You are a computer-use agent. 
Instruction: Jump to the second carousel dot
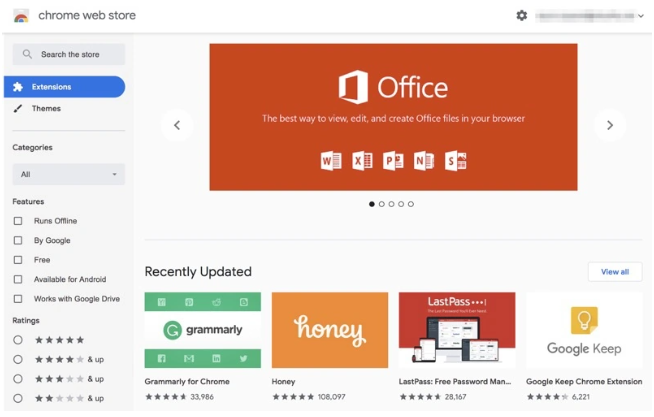pyautogui.click(x=382, y=204)
